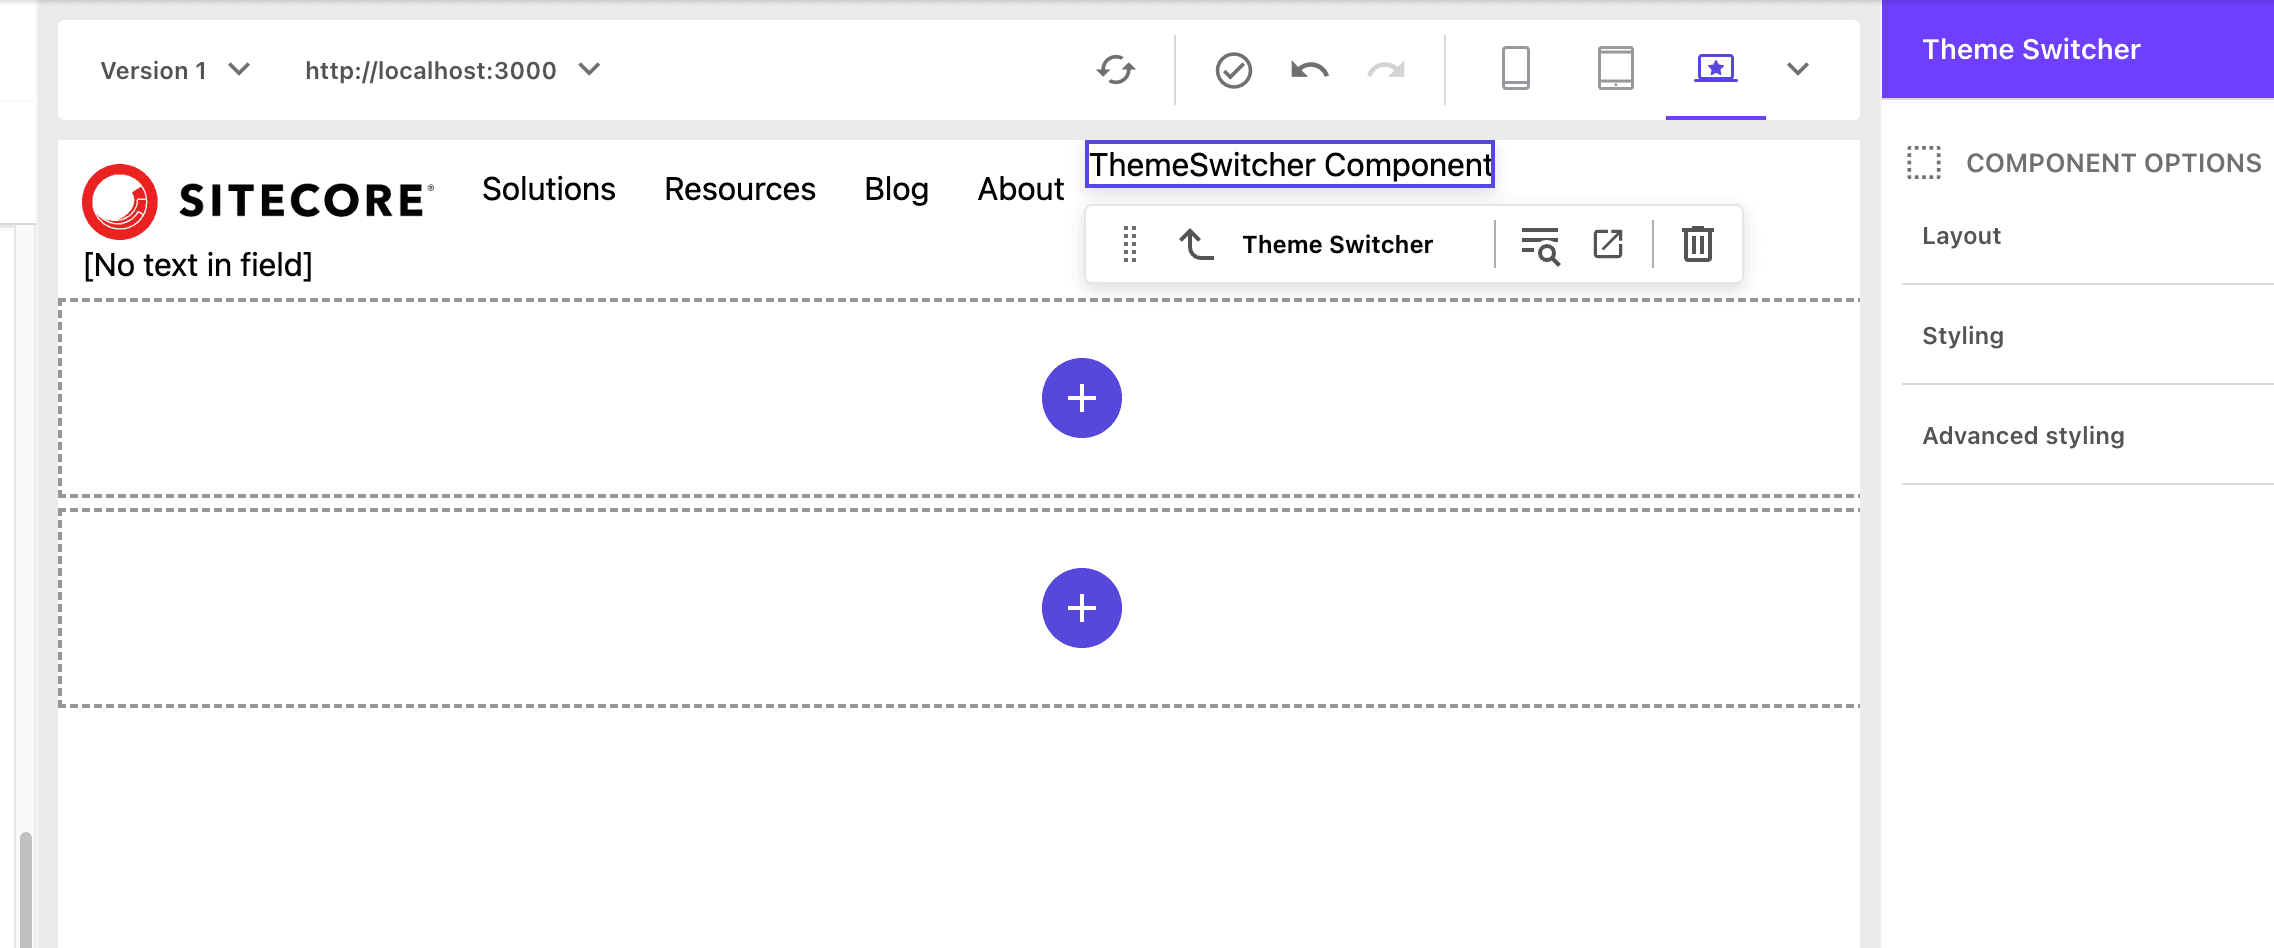Grab the component drag handle
Image resolution: width=2274 pixels, height=948 pixels.
(x=1130, y=244)
